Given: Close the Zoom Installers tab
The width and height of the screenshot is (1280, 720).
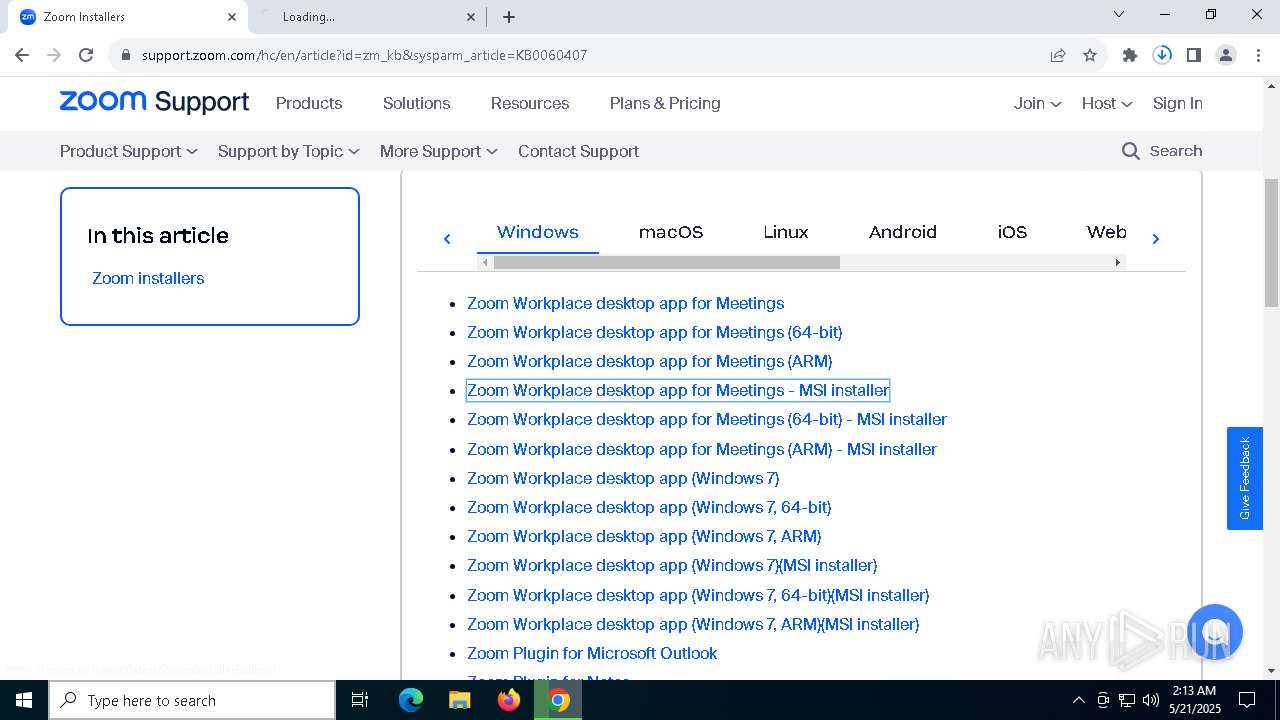Looking at the screenshot, I should [232, 16].
